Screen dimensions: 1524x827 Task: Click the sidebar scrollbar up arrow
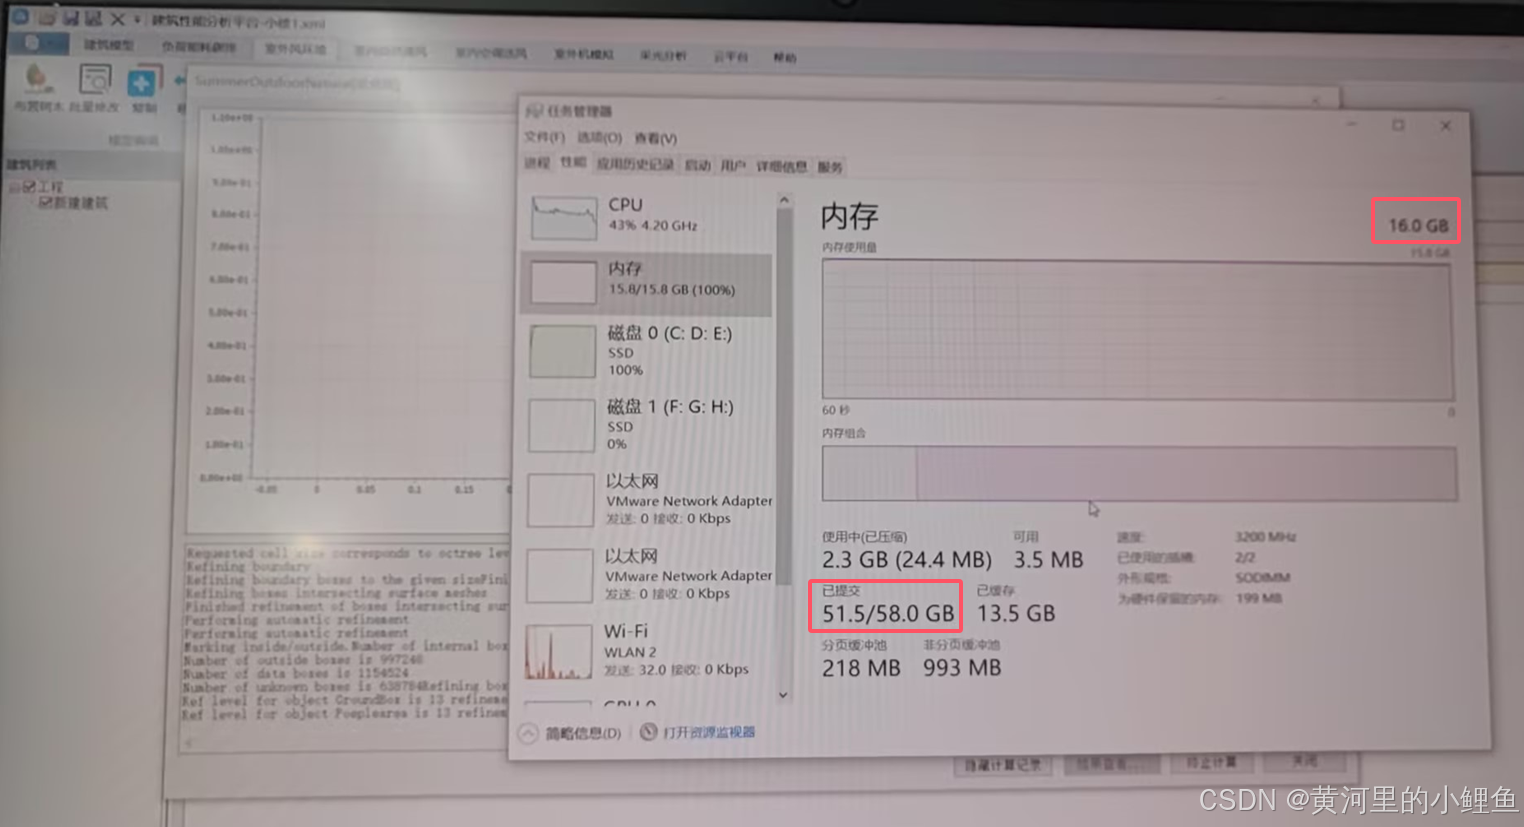point(784,201)
